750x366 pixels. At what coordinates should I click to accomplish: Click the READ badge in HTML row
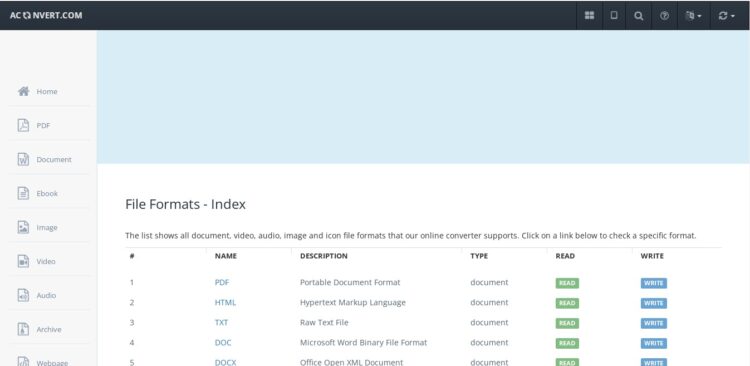pyautogui.click(x=567, y=303)
